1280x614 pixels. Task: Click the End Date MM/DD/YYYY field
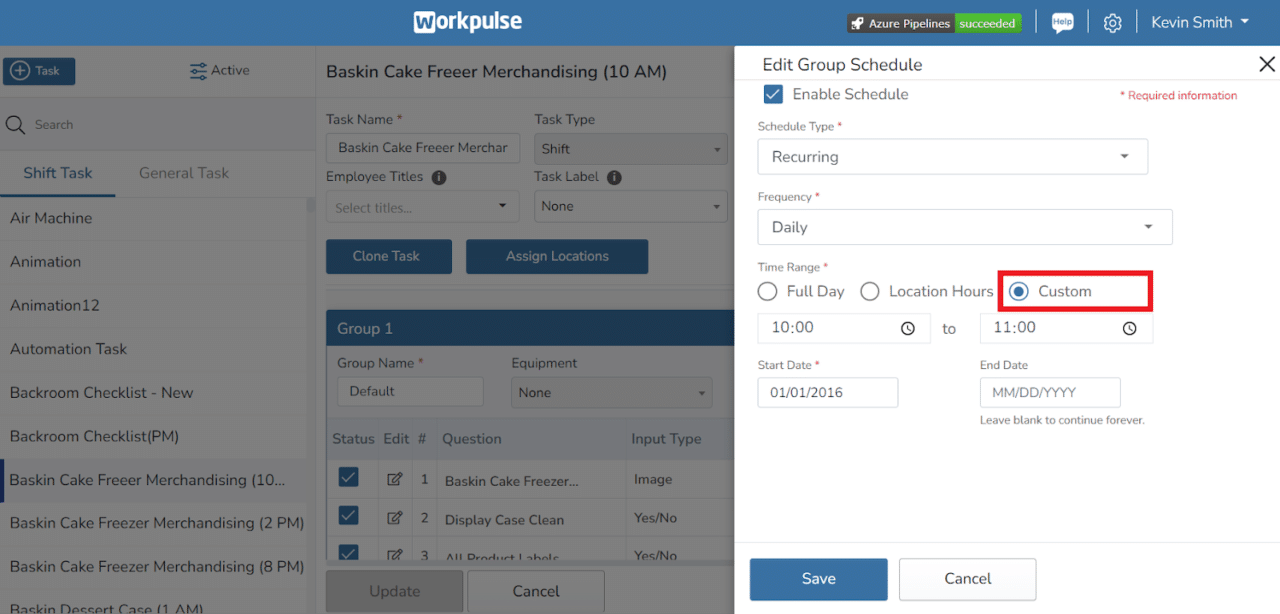[x=1050, y=392]
